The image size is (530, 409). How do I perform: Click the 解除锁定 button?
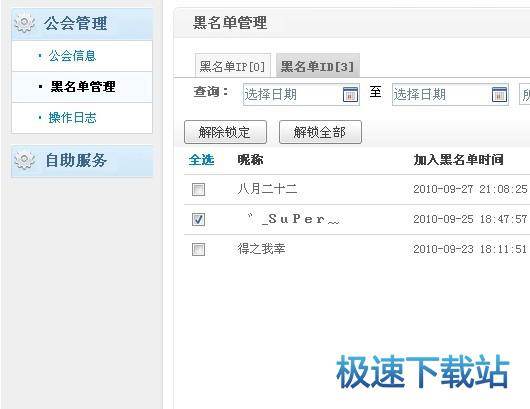pos(225,132)
